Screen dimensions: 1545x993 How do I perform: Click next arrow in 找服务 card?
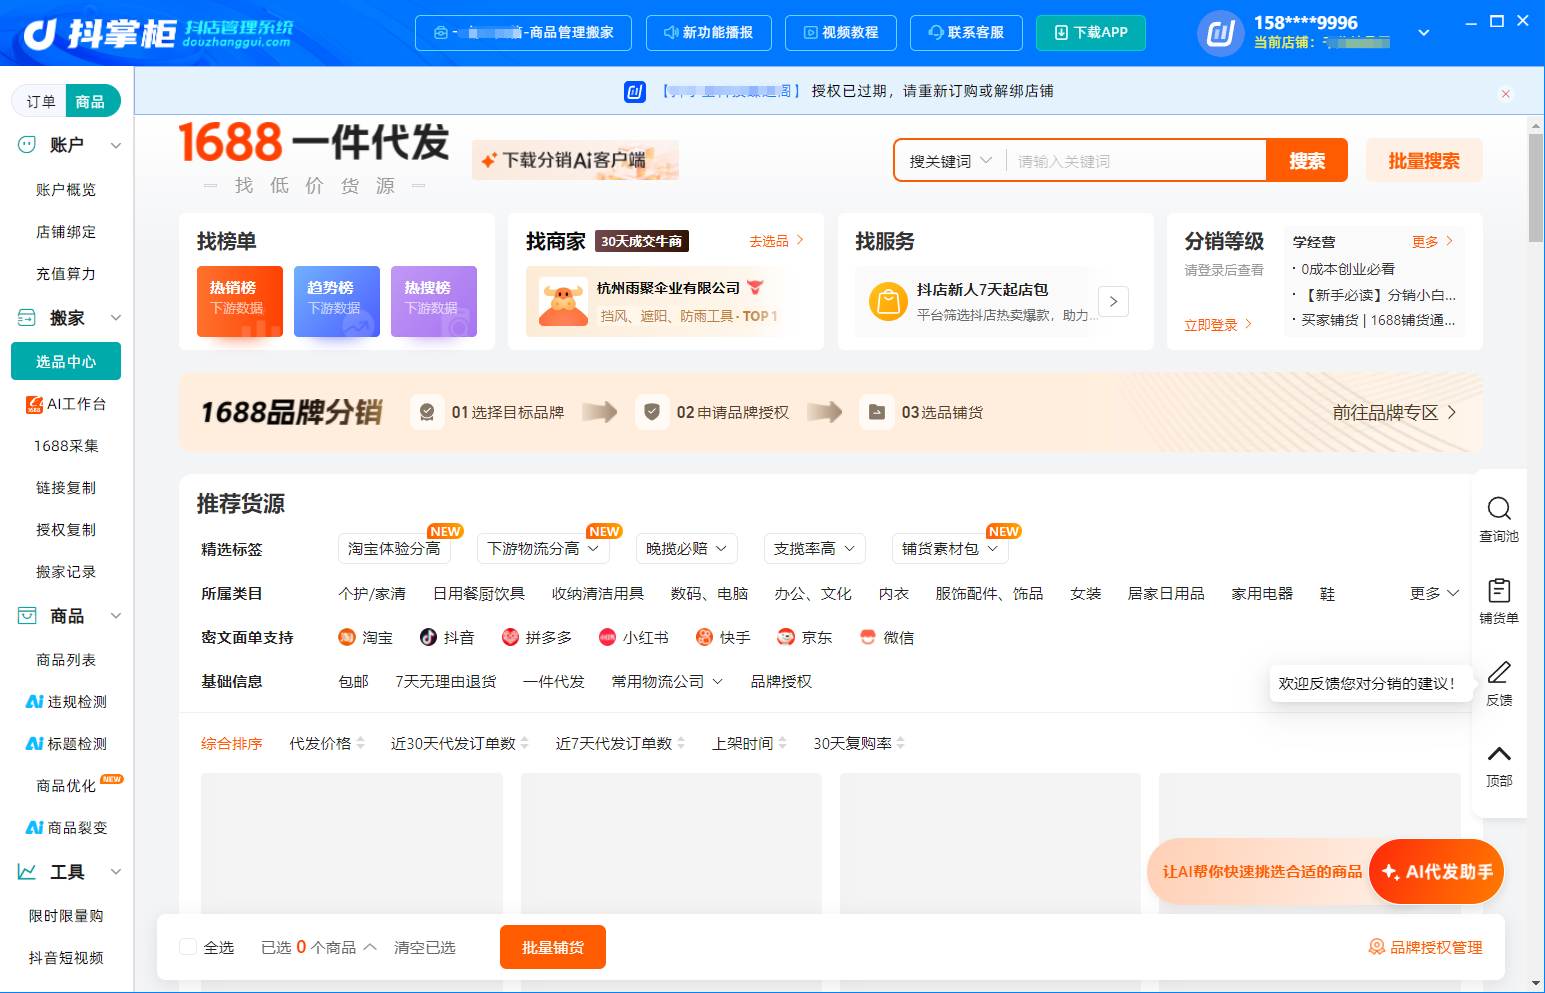click(x=1114, y=301)
